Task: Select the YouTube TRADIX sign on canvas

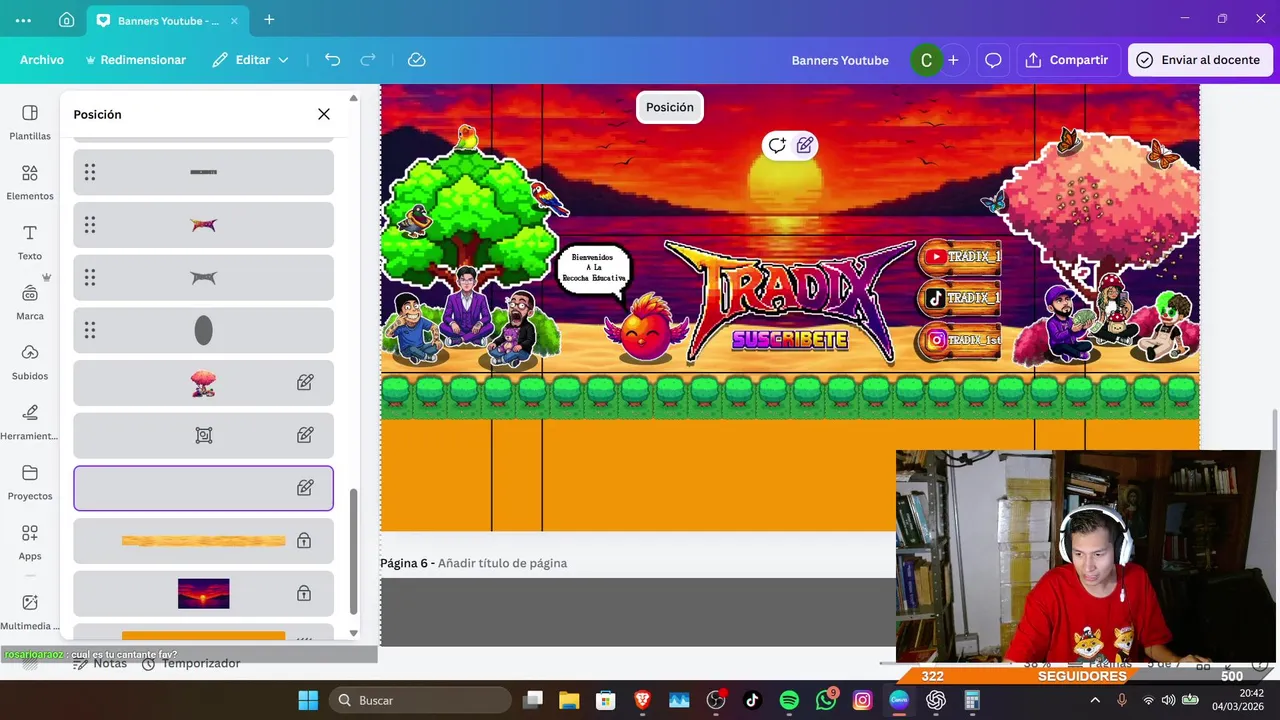Action: (x=960, y=257)
